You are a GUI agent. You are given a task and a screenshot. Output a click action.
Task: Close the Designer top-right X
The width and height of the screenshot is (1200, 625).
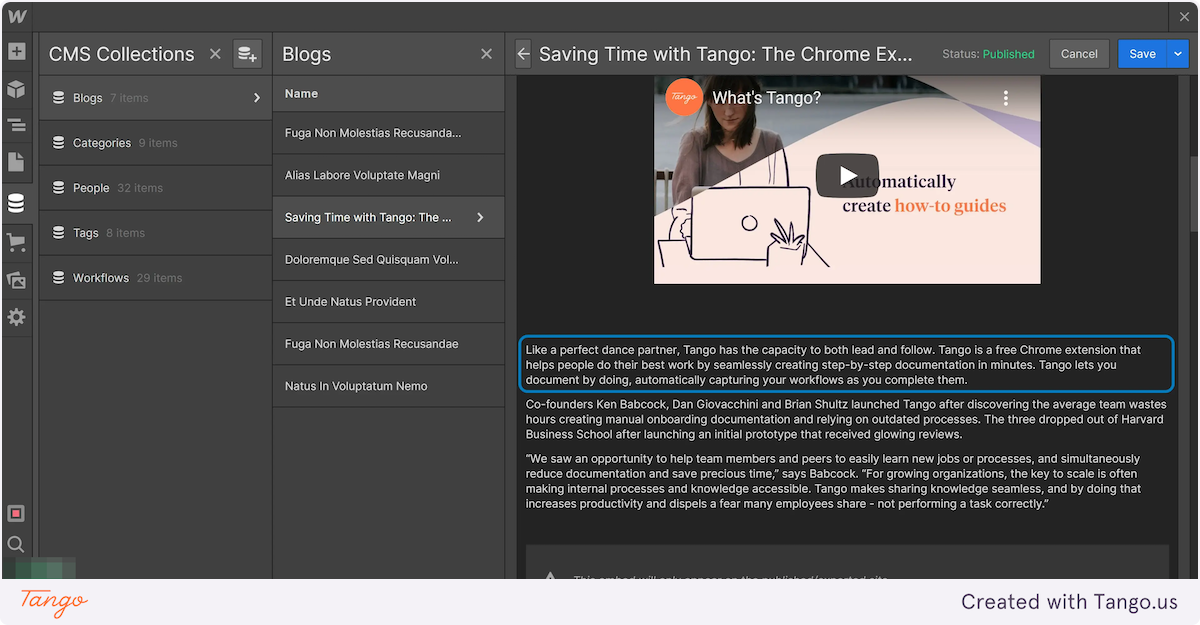(x=1185, y=16)
